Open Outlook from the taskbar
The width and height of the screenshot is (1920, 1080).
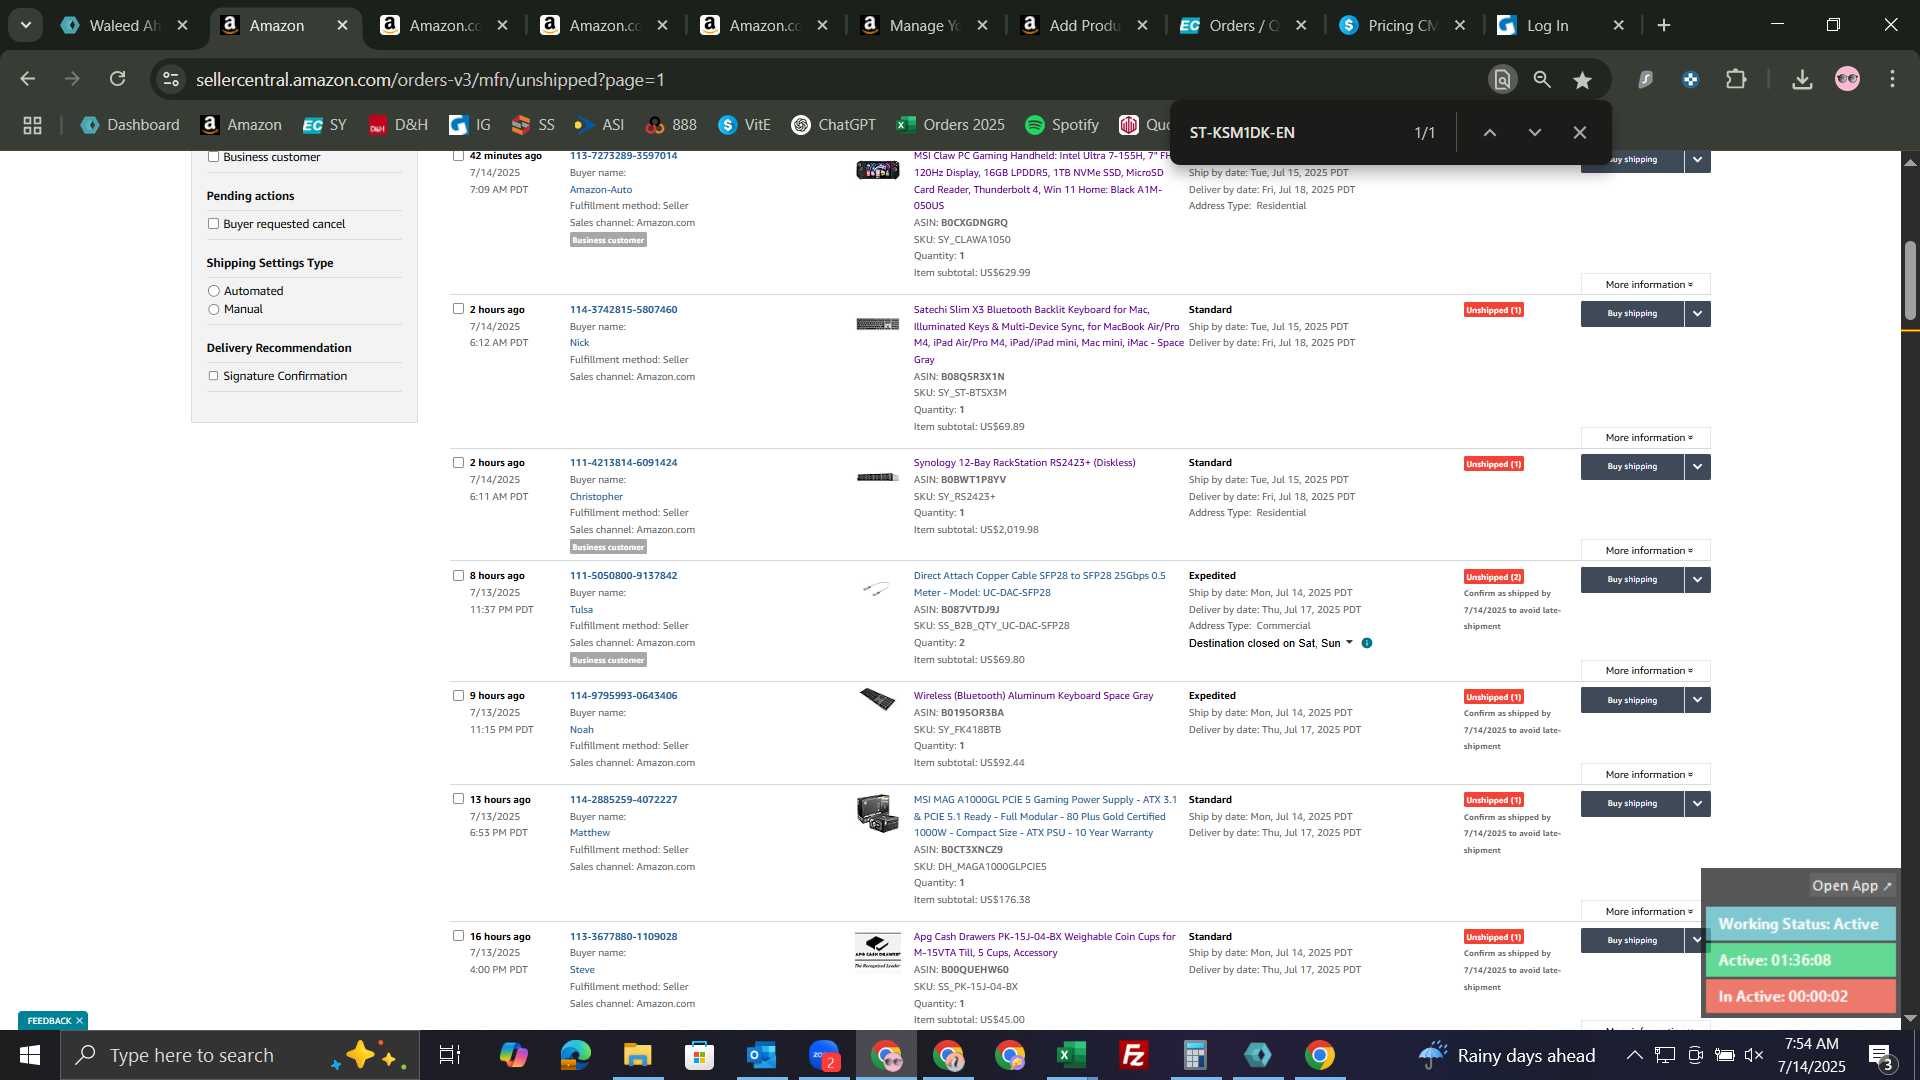[761, 1055]
